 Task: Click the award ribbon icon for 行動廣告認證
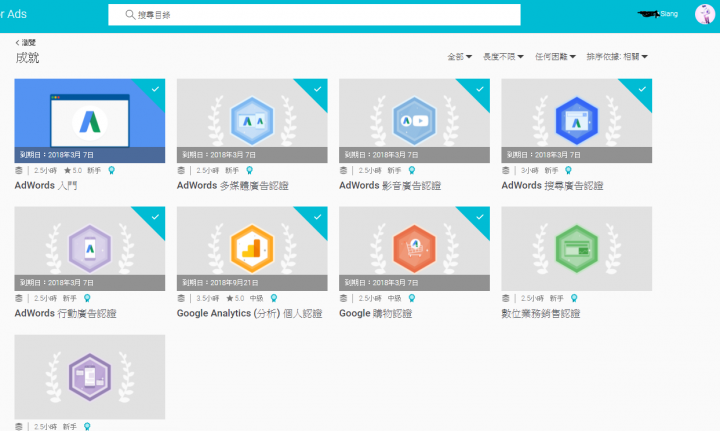click(87, 298)
